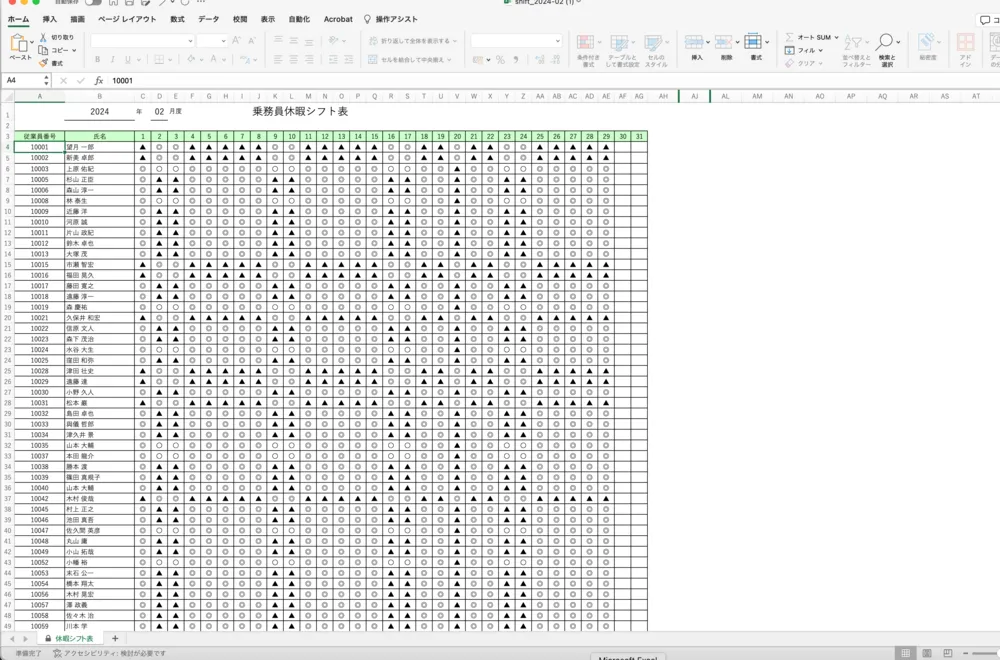Click the Paste (ペースト) clipboard icon
This screenshot has height=660, width=1000.
click(x=19, y=43)
